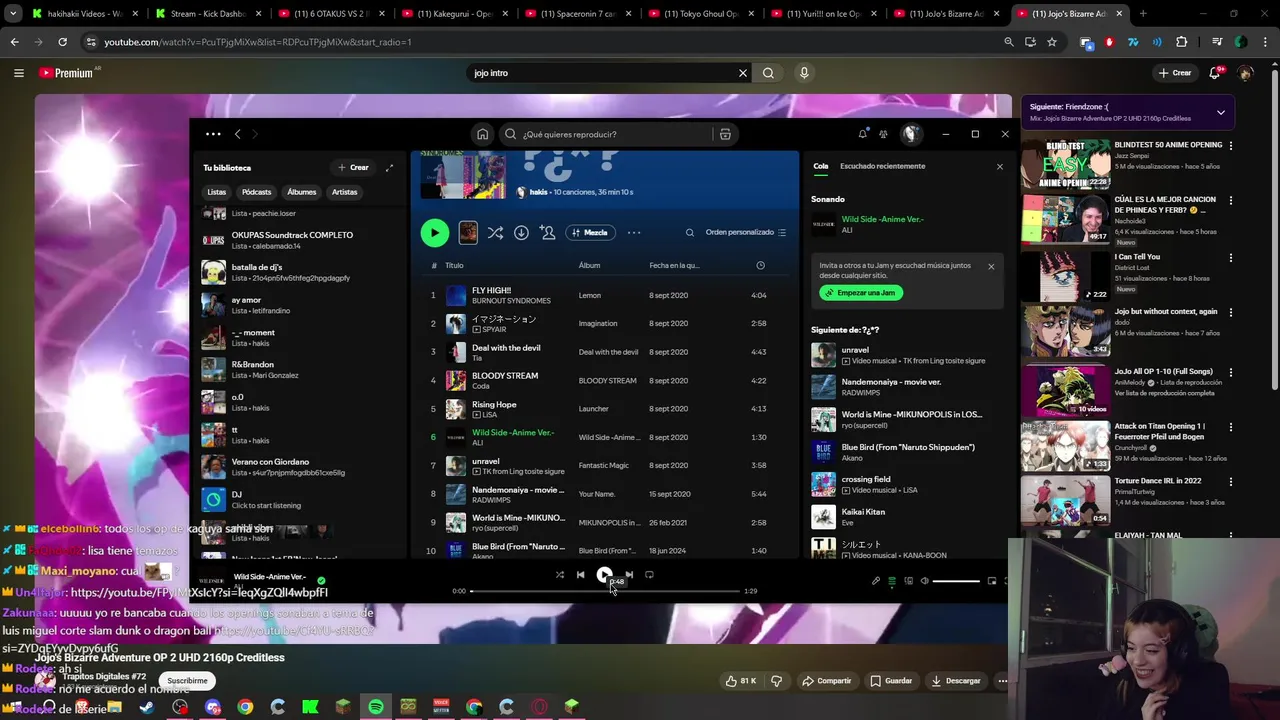Viewport: 1280px width, 720px height.
Task: Toggle the Spotify lyrics microphone icon
Action: pyautogui.click(x=876, y=581)
